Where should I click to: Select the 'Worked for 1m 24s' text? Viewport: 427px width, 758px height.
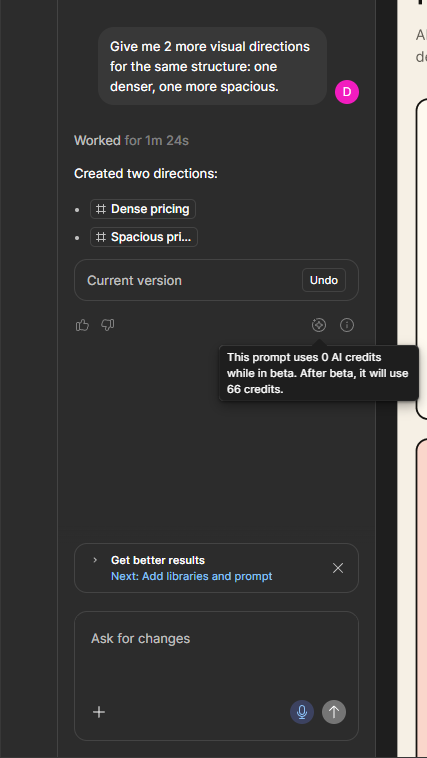pyautogui.click(x=131, y=141)
